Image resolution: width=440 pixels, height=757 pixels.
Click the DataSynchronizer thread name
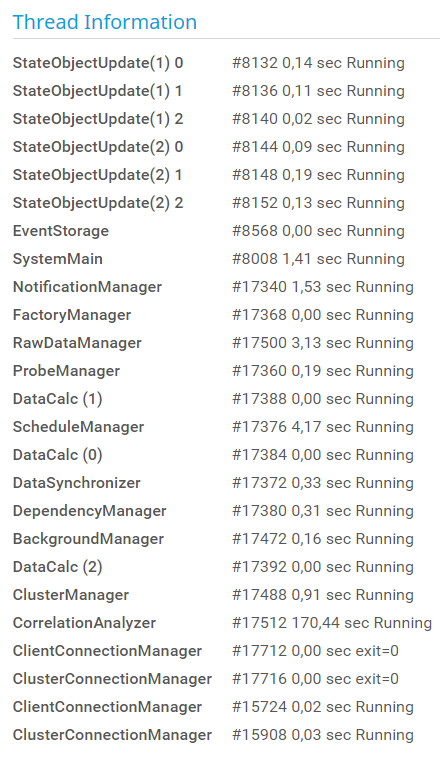pos(77,483)
